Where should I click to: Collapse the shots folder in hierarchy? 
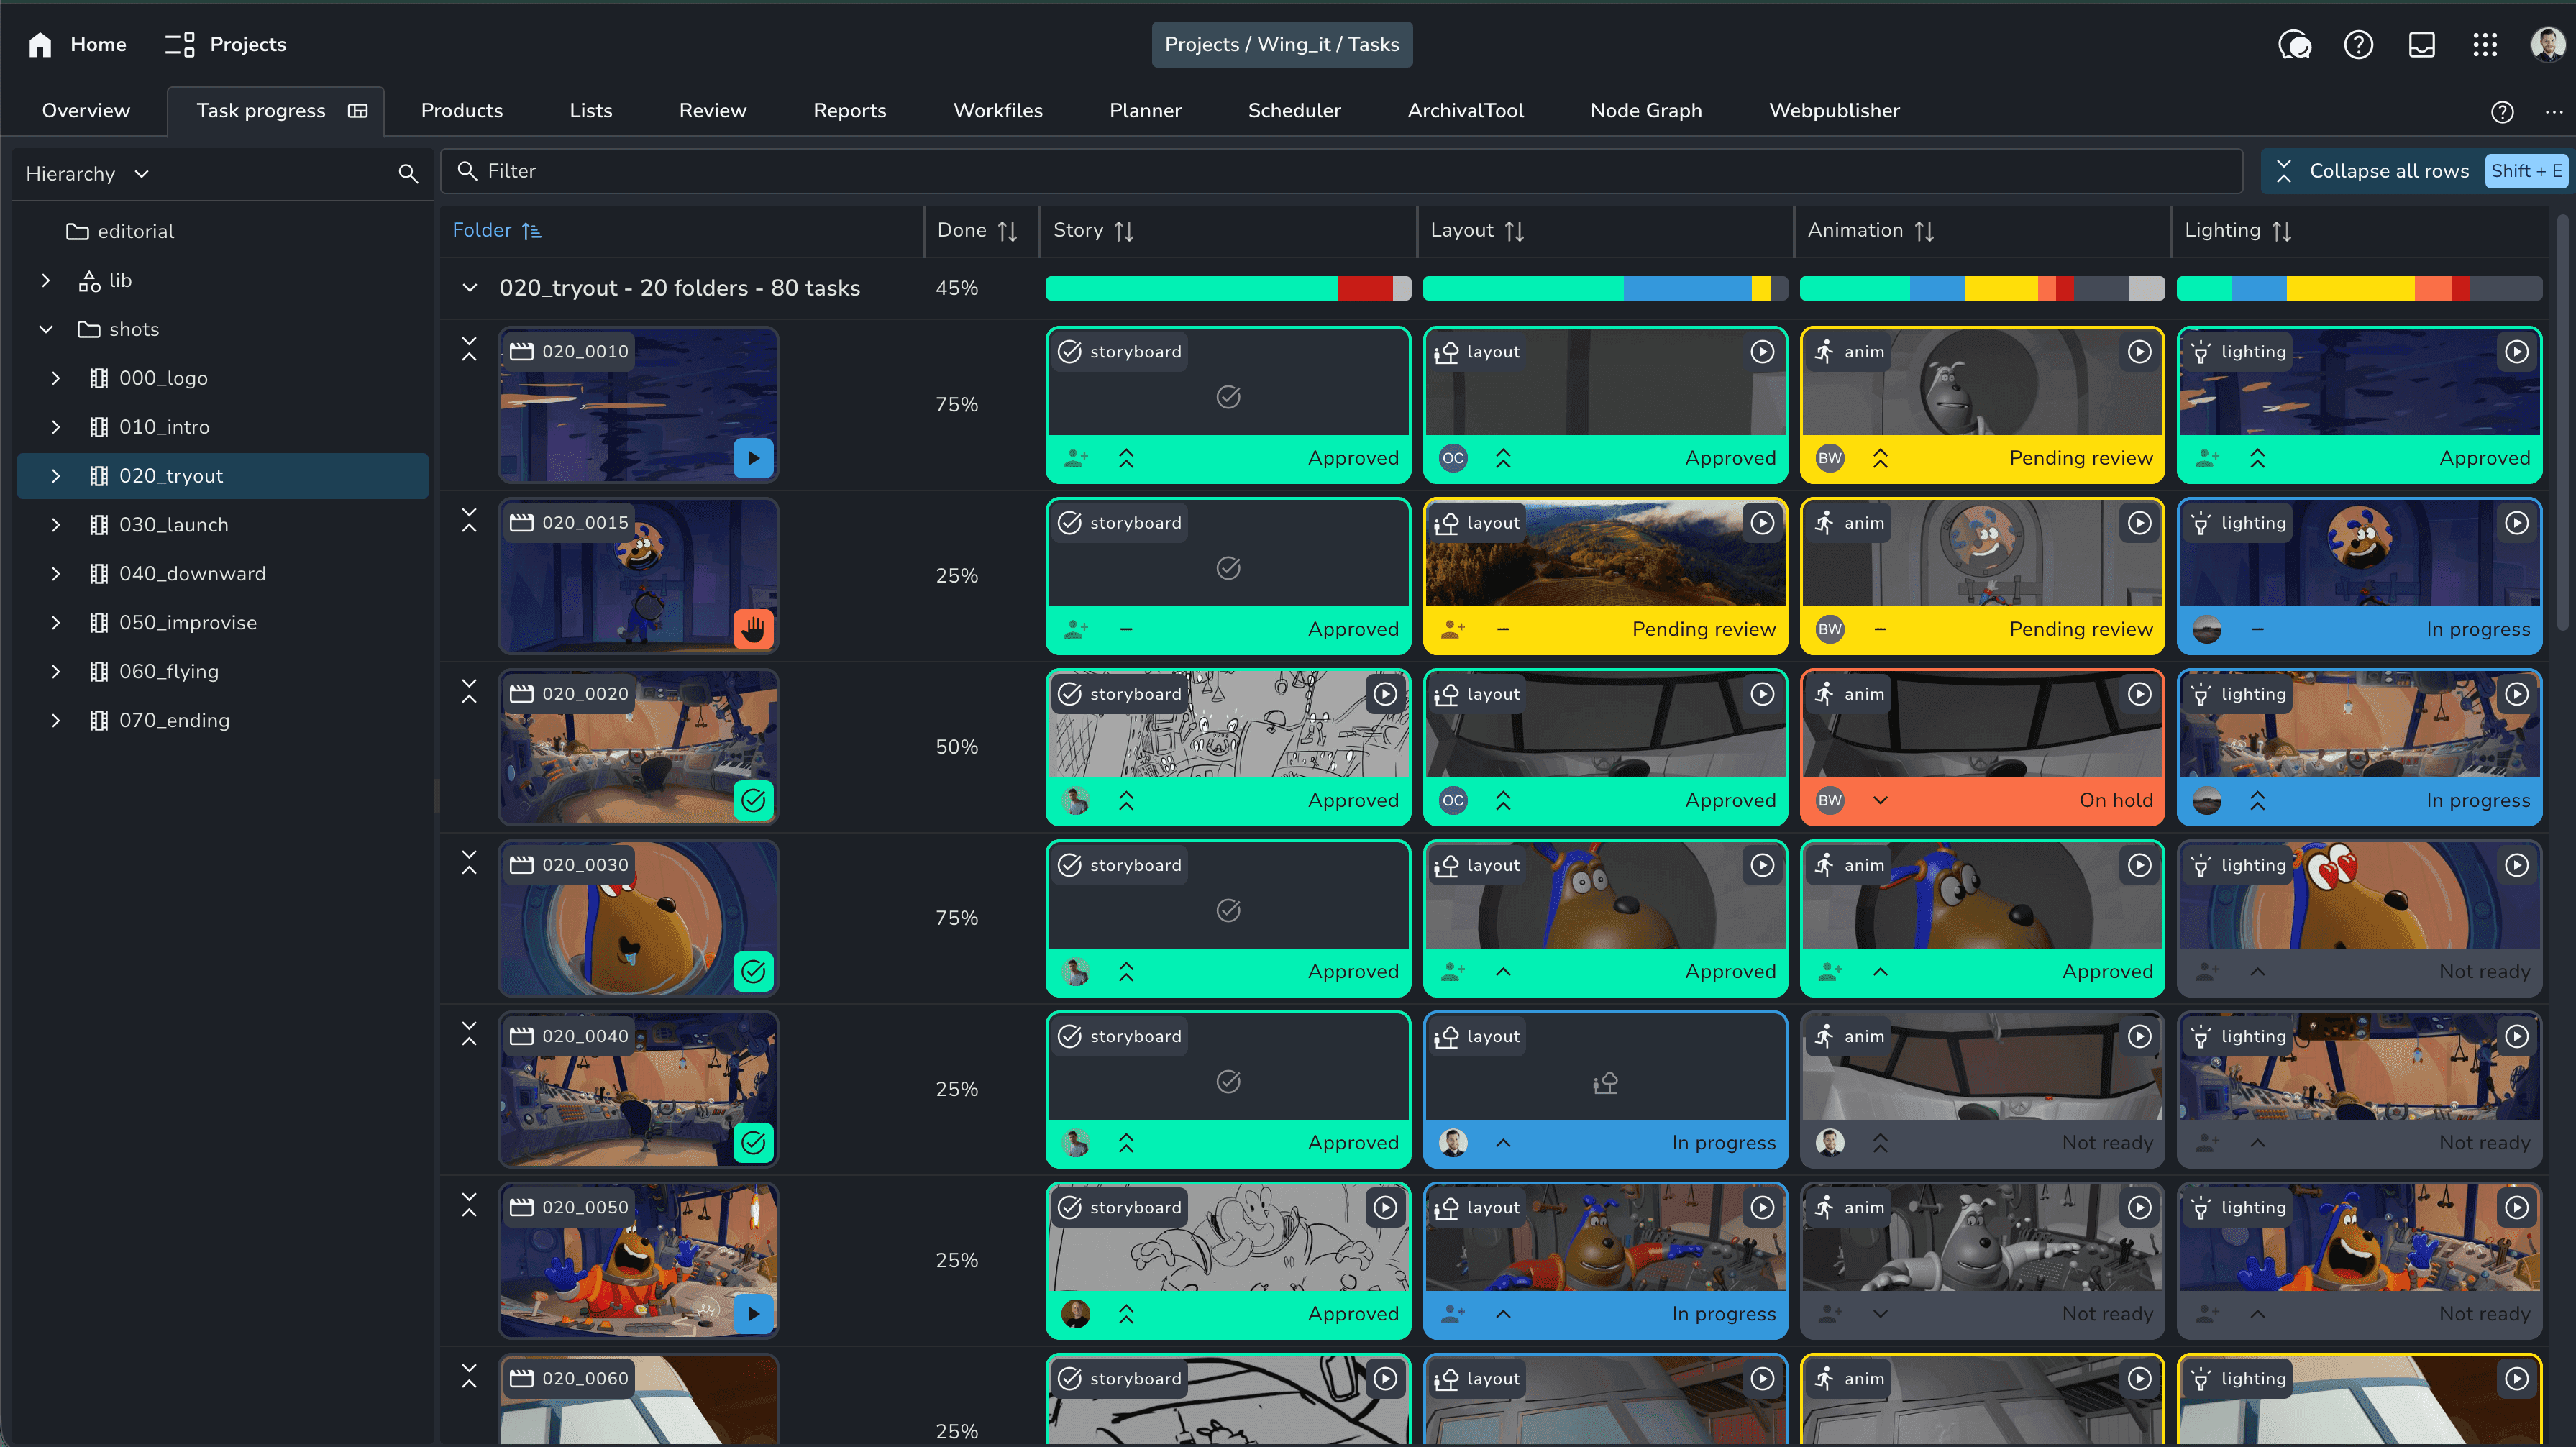pyautogui.click(x=46, y=330)
